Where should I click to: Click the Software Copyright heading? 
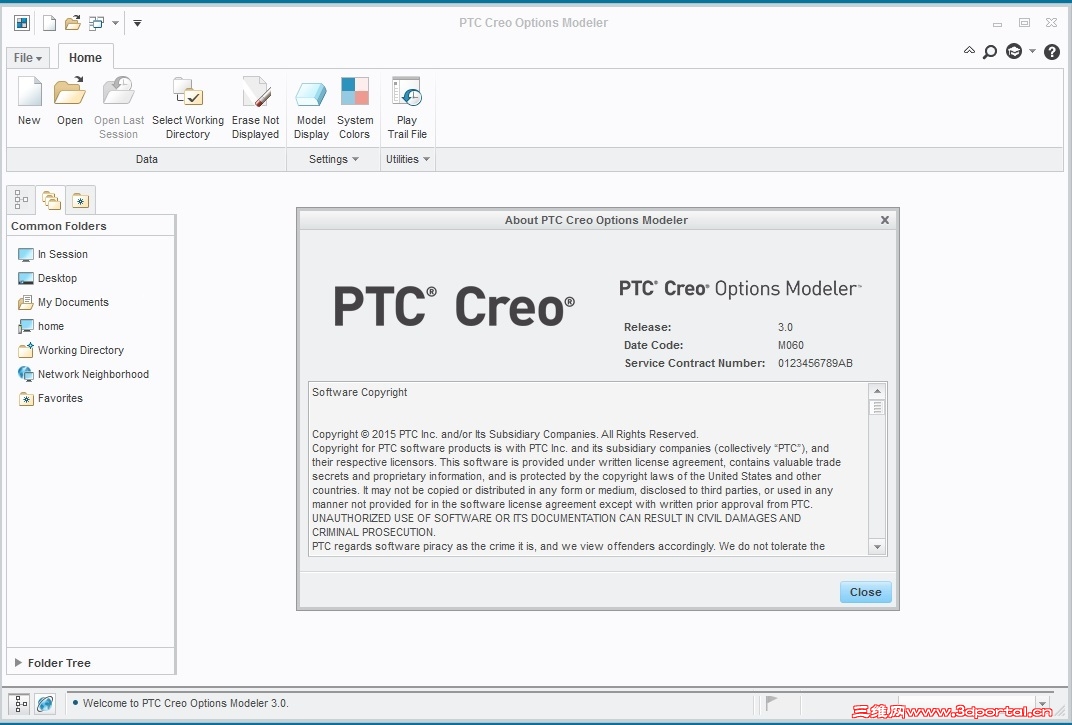[x=360, y=392]
